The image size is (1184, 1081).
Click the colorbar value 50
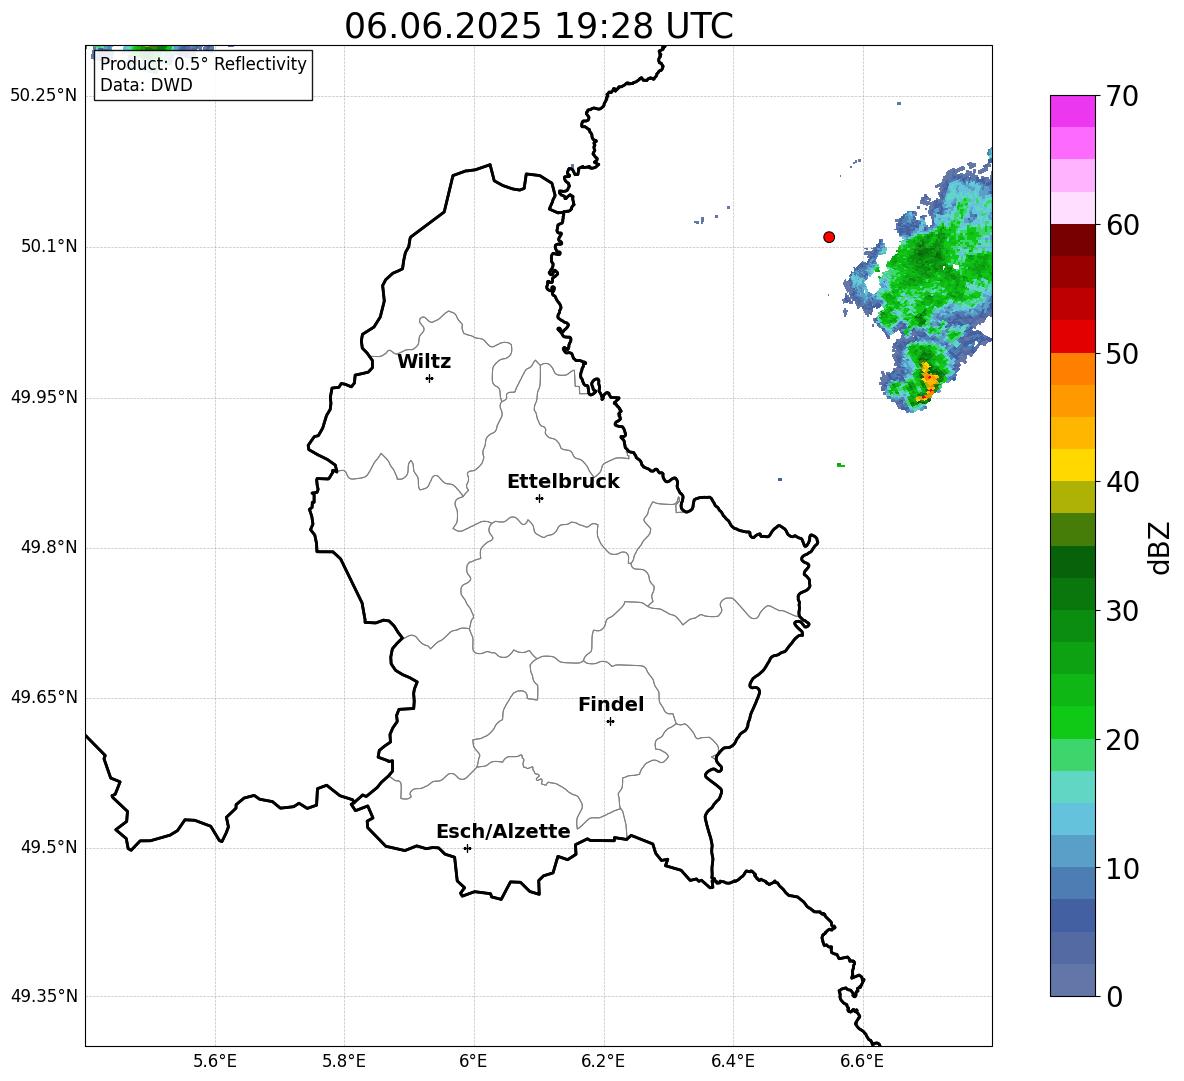click(x=1122, y=353)
